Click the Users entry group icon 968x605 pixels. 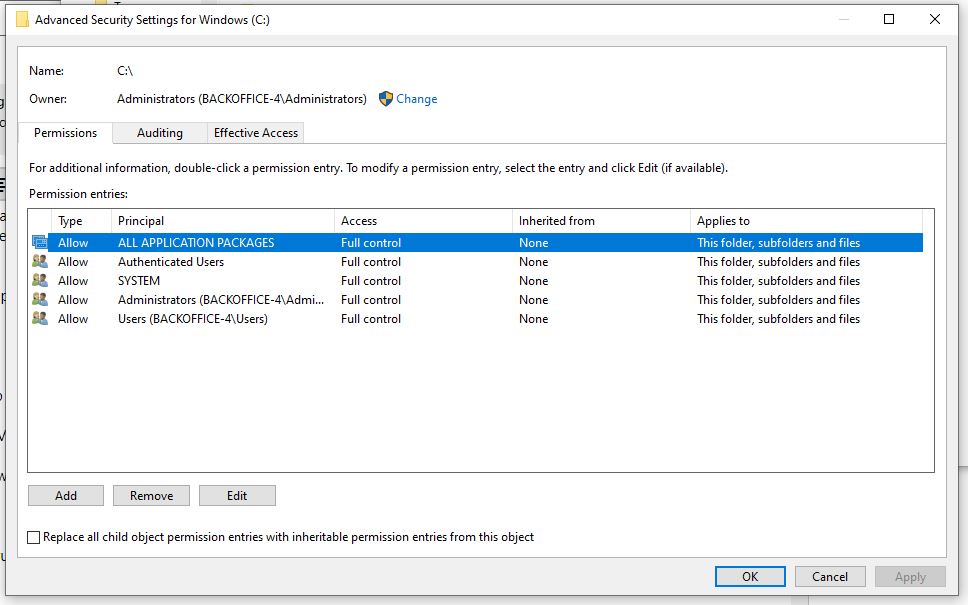39,319
